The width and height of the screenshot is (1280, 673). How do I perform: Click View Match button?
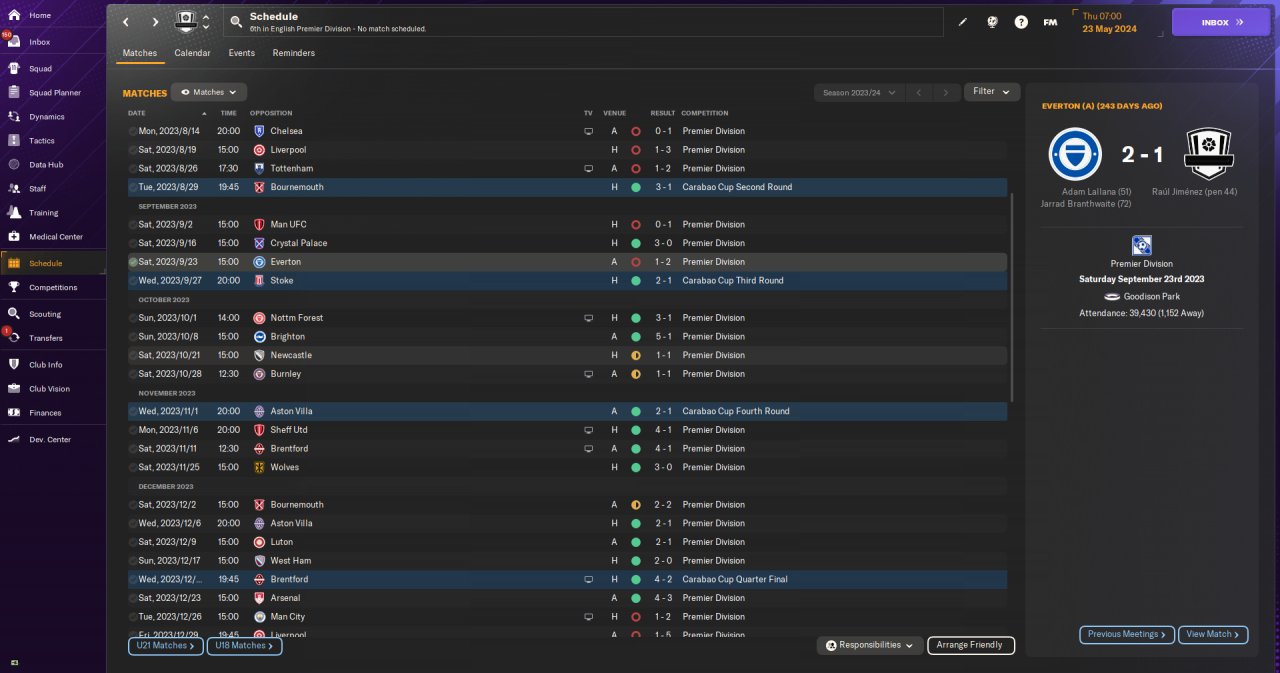coord(1214,634)
